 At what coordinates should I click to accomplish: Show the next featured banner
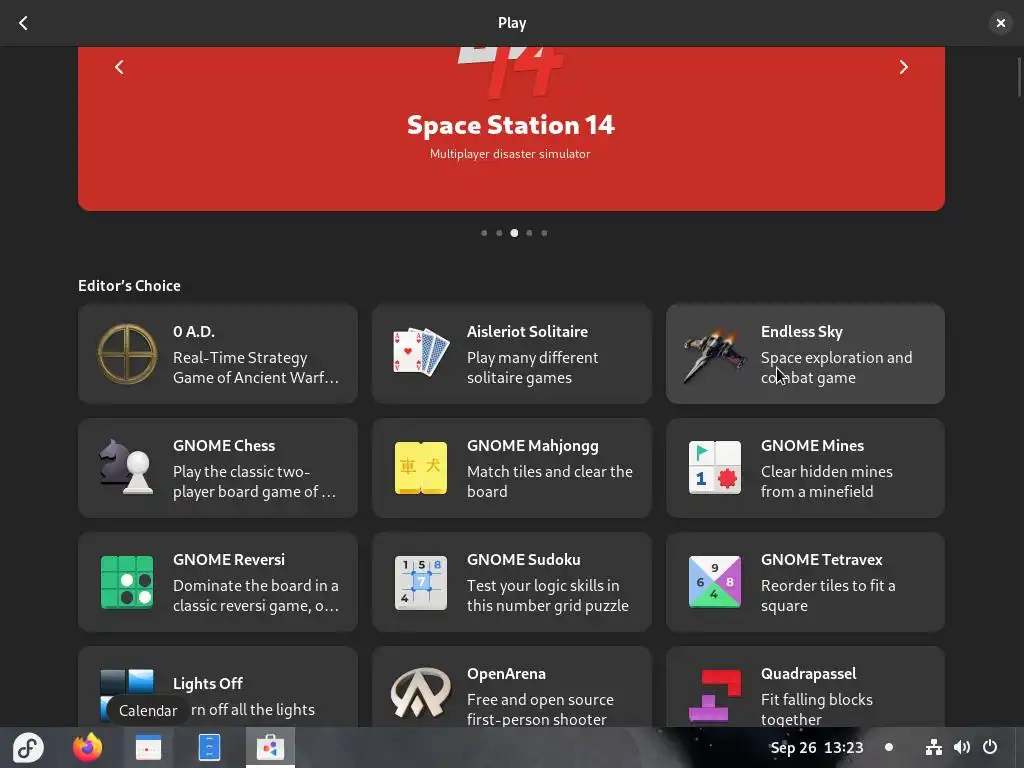click(904, 67)
